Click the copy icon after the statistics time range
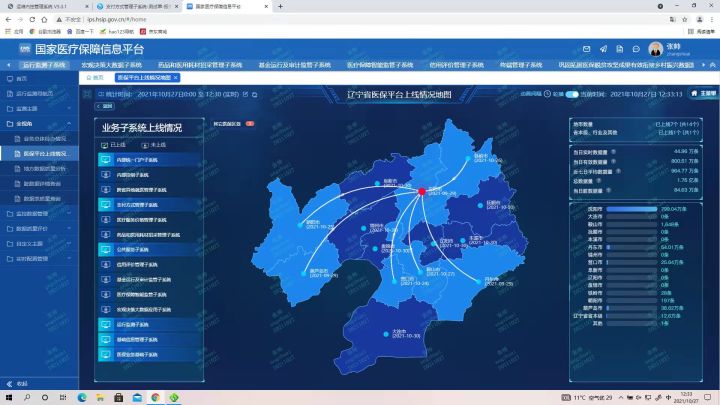The width and height of the screenshot is (720, 405). (255, 95)
